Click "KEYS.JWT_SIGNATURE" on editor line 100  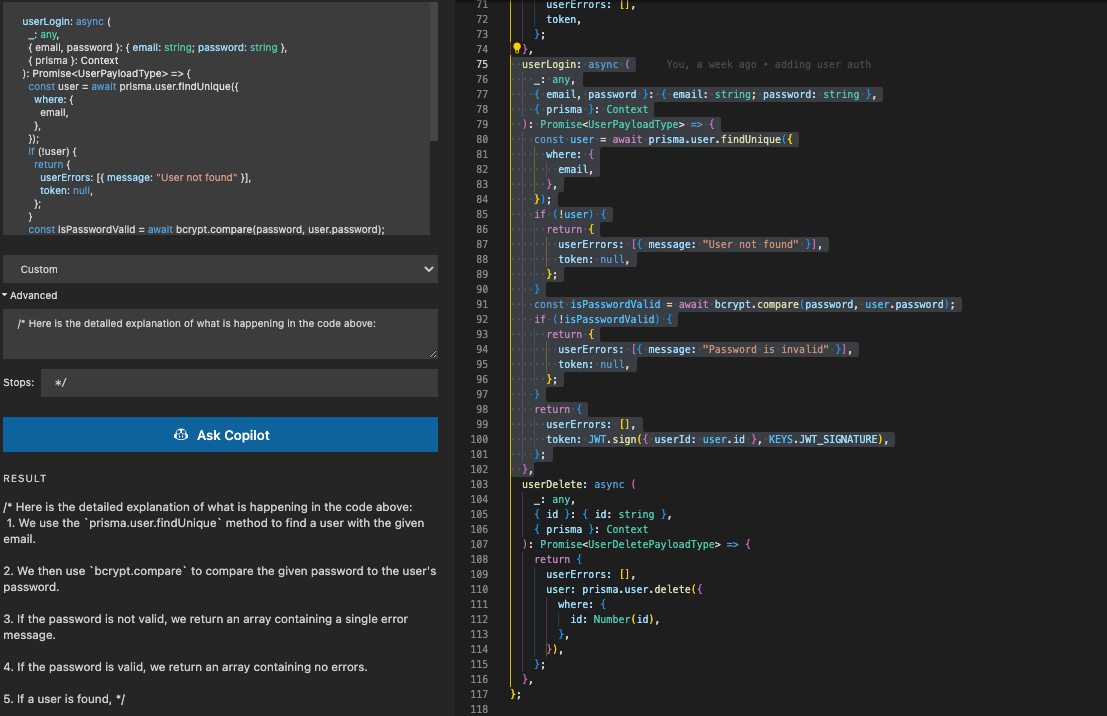click(823, 439)
